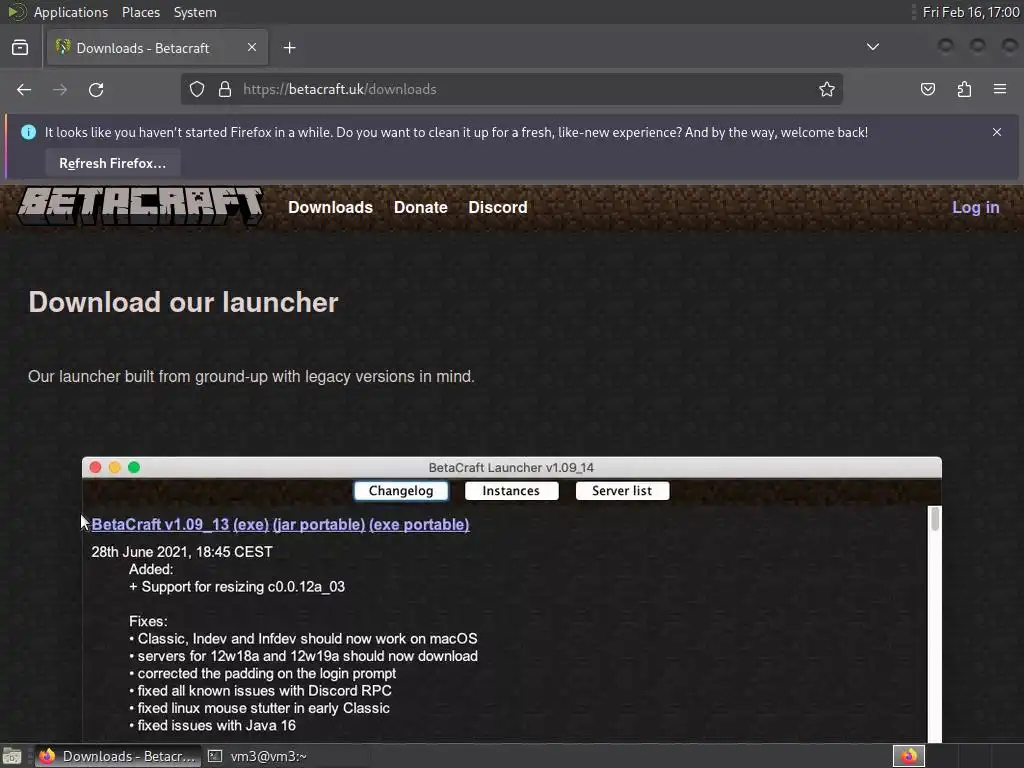Open the (jar portable) download link
Viewport: 1024px width, 768px height.
tap(319, 524)
